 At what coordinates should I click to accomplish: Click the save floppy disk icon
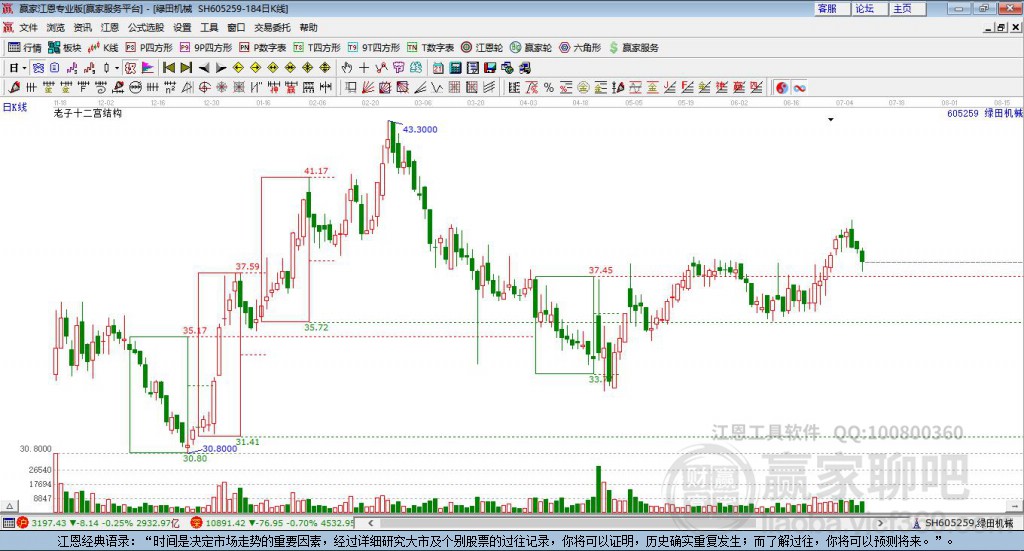[490, 68]
